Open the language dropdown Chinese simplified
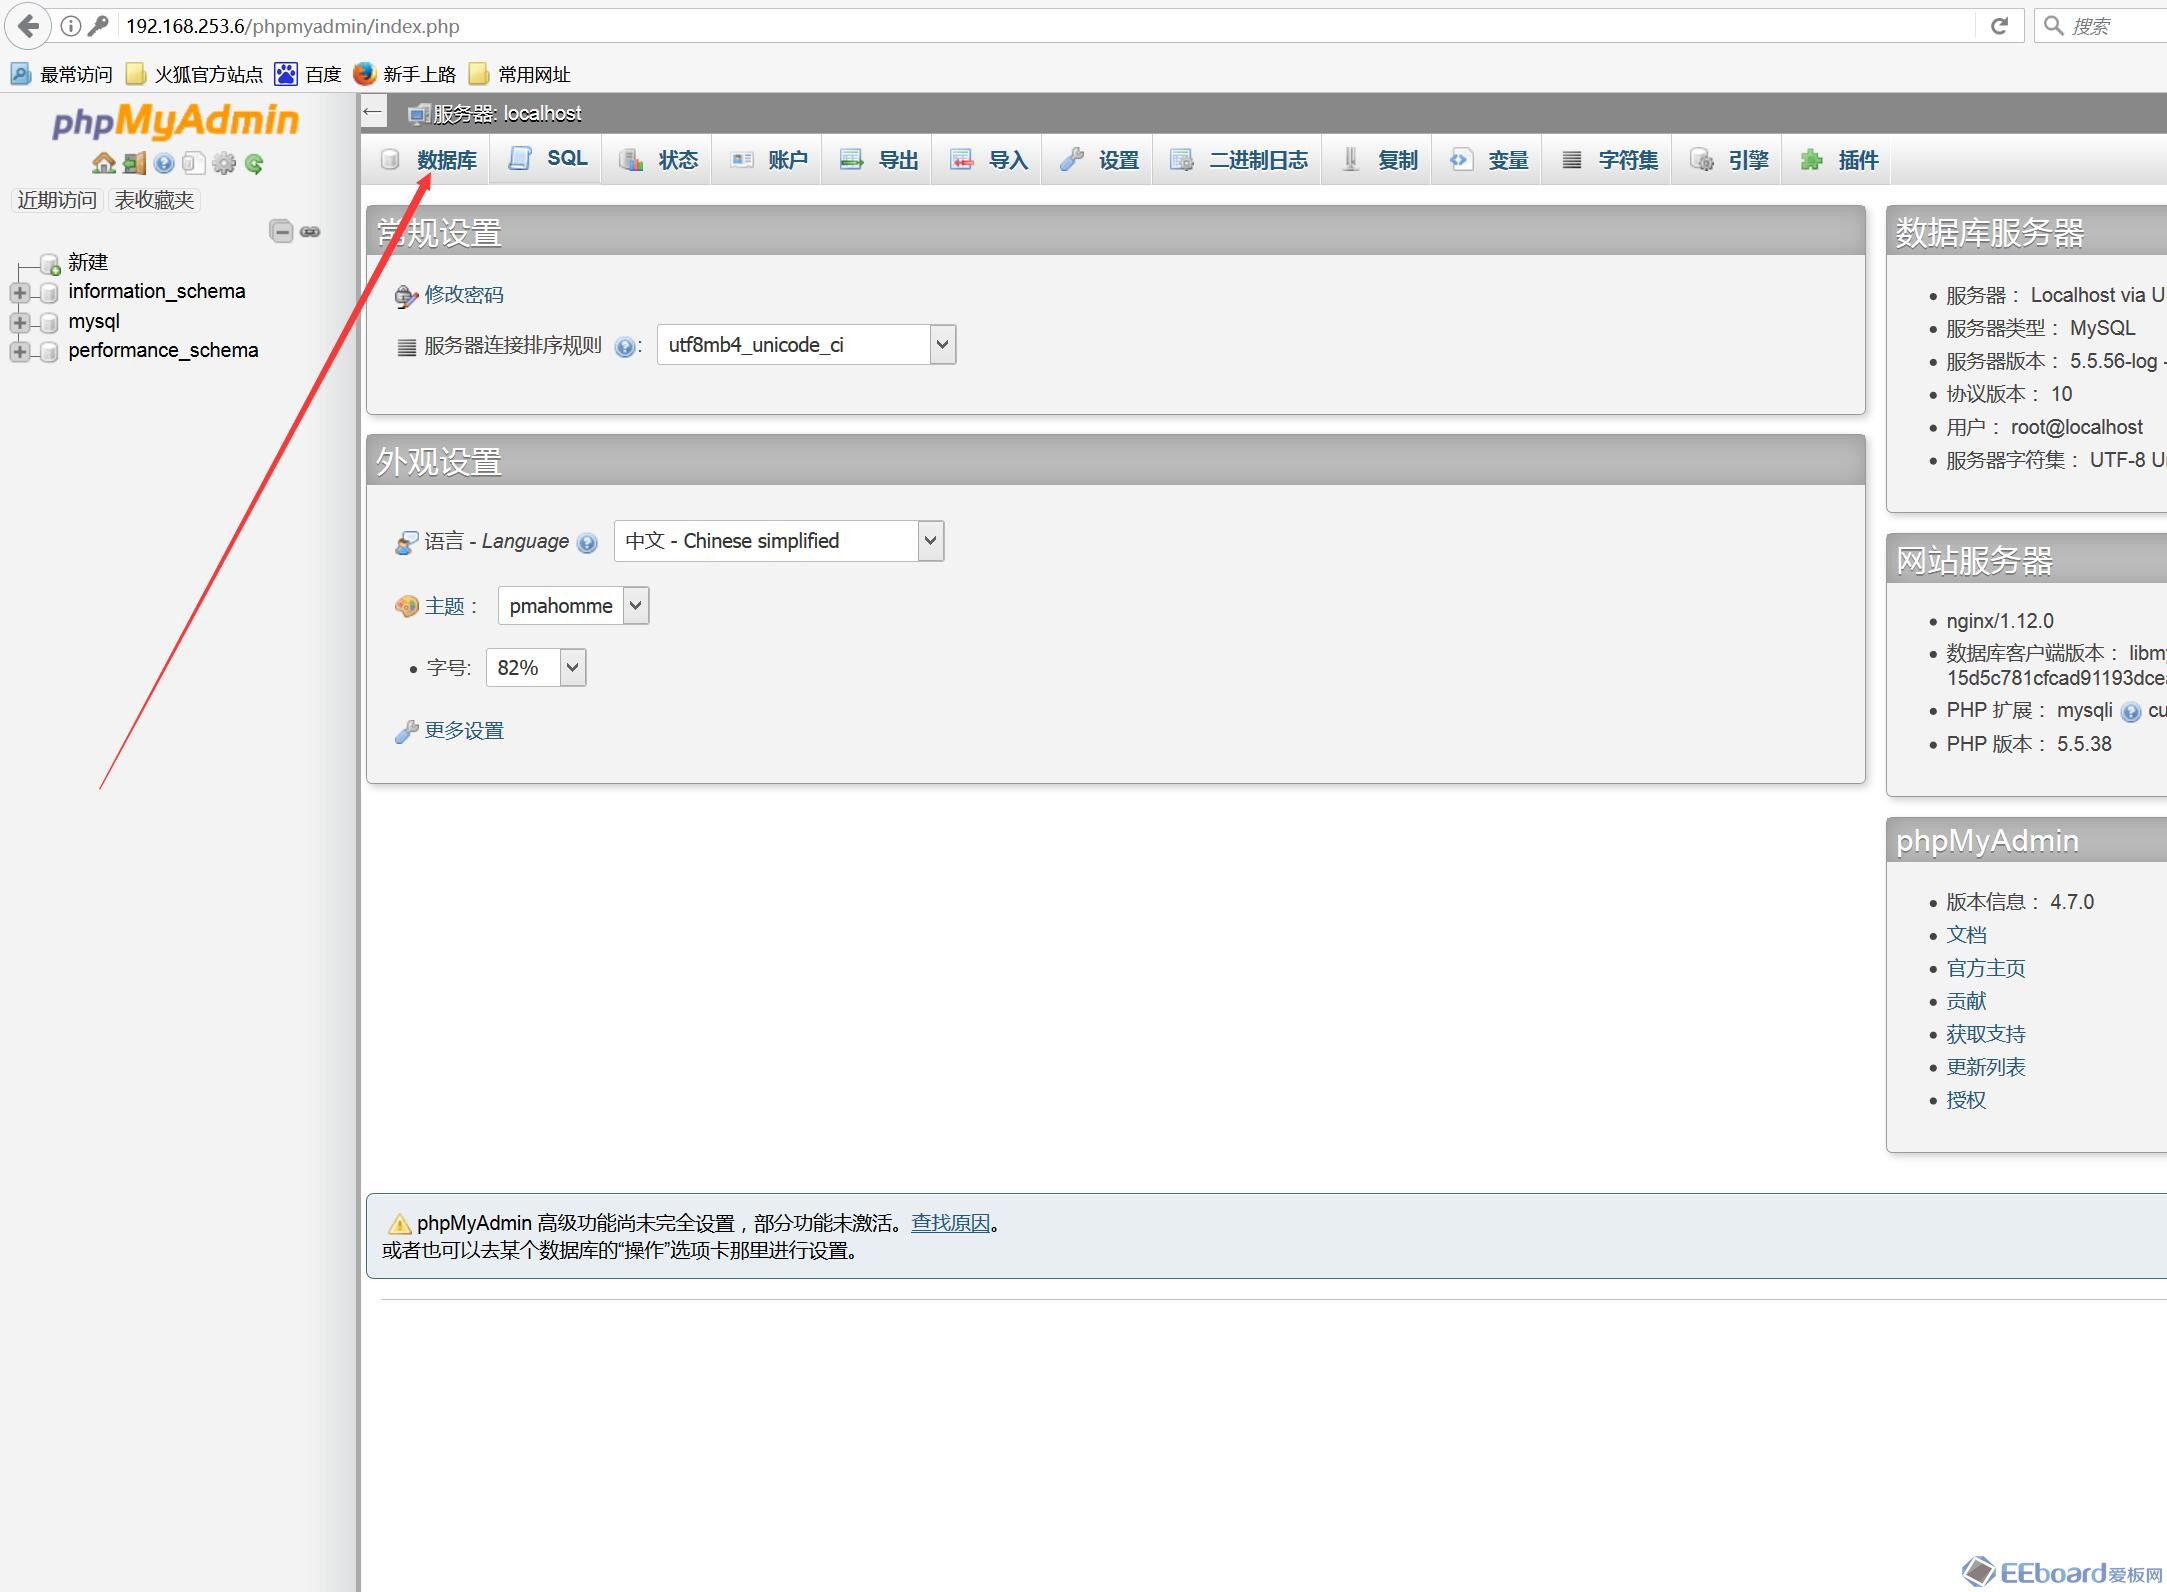Viewport: 2167px width, 1592px height. (x=779, y=541)
